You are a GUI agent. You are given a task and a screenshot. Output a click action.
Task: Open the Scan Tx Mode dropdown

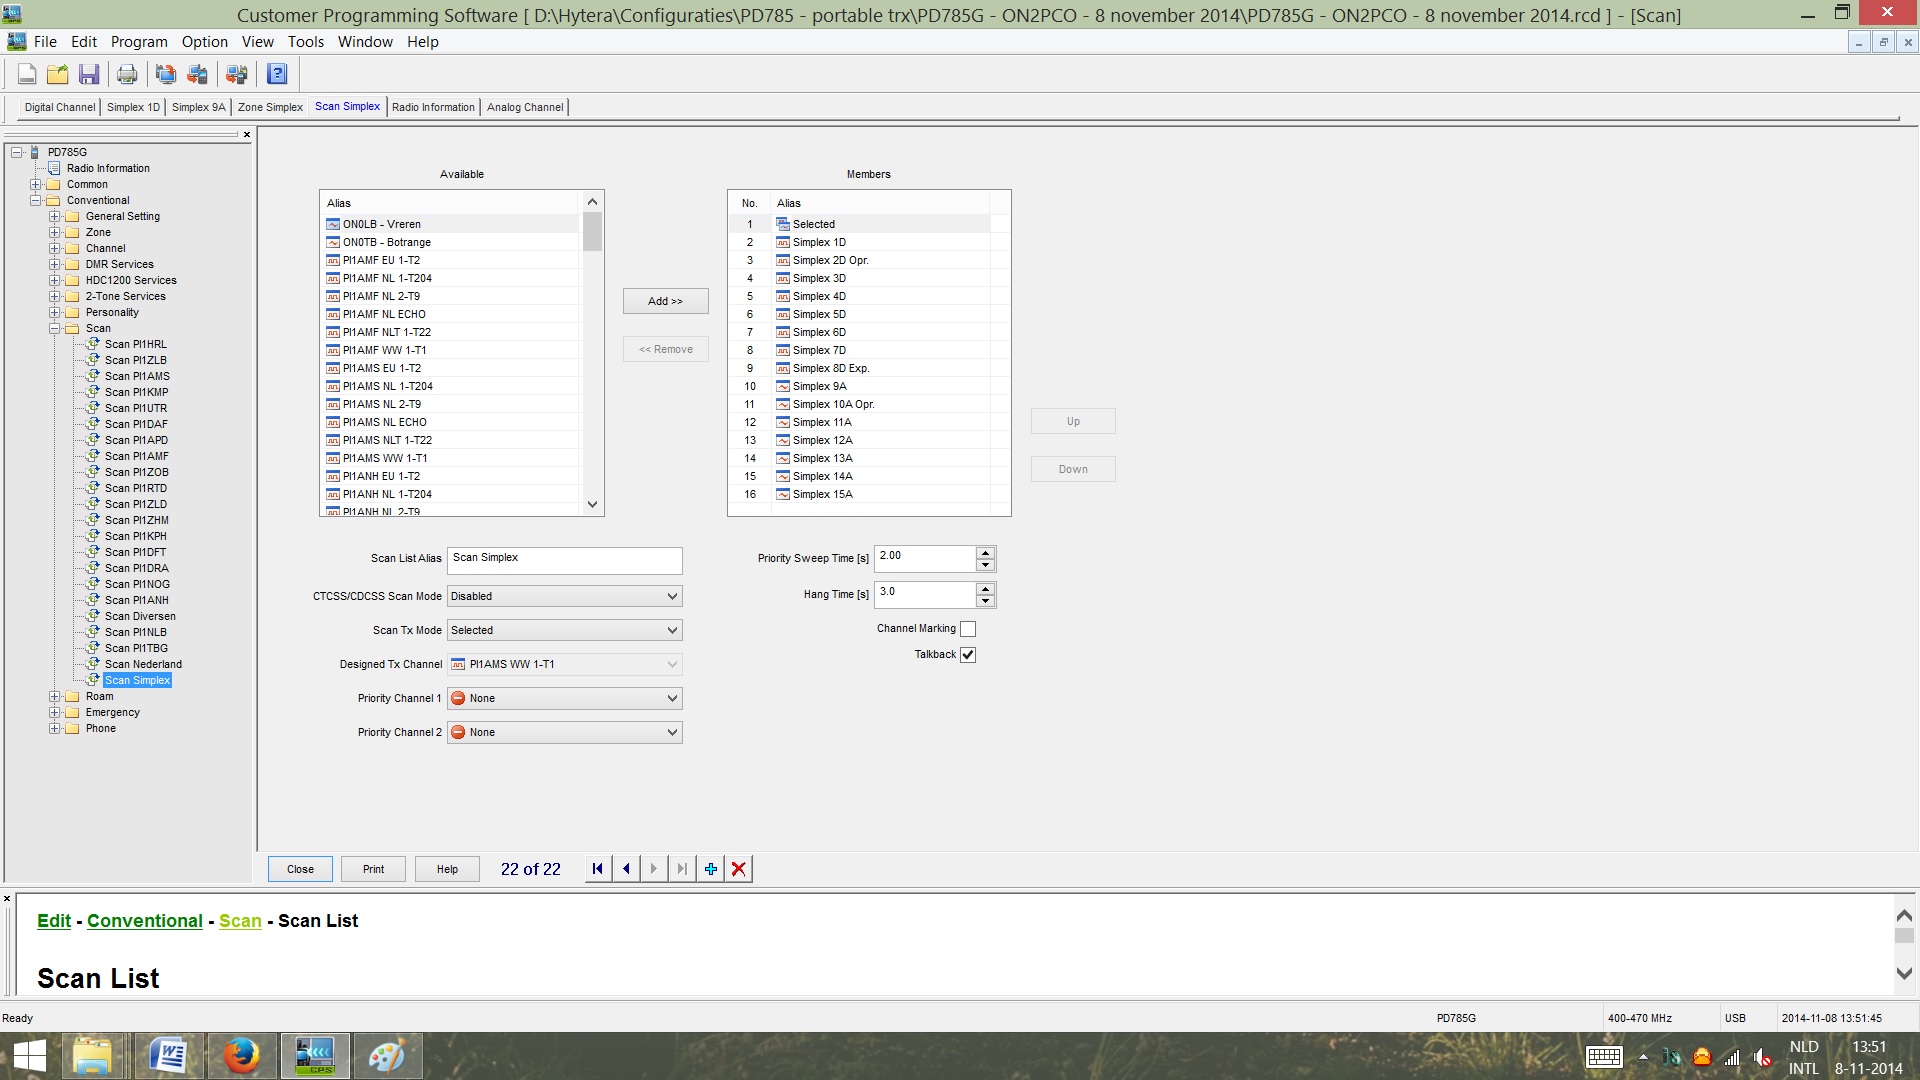coord(565,630)
